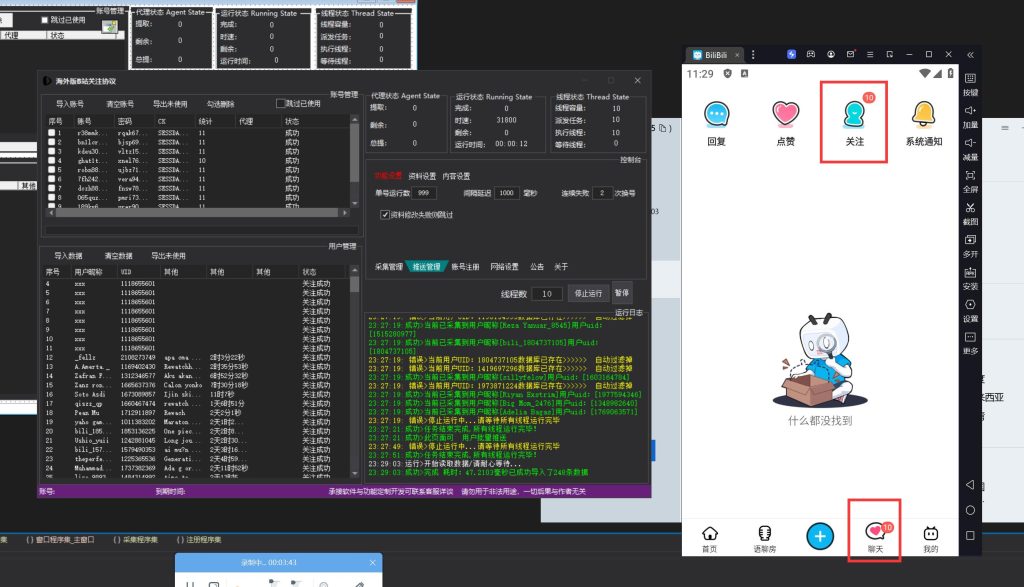Switch to the 采集管理 tab
Screen dimensions: 1024x587
[388, 267]
